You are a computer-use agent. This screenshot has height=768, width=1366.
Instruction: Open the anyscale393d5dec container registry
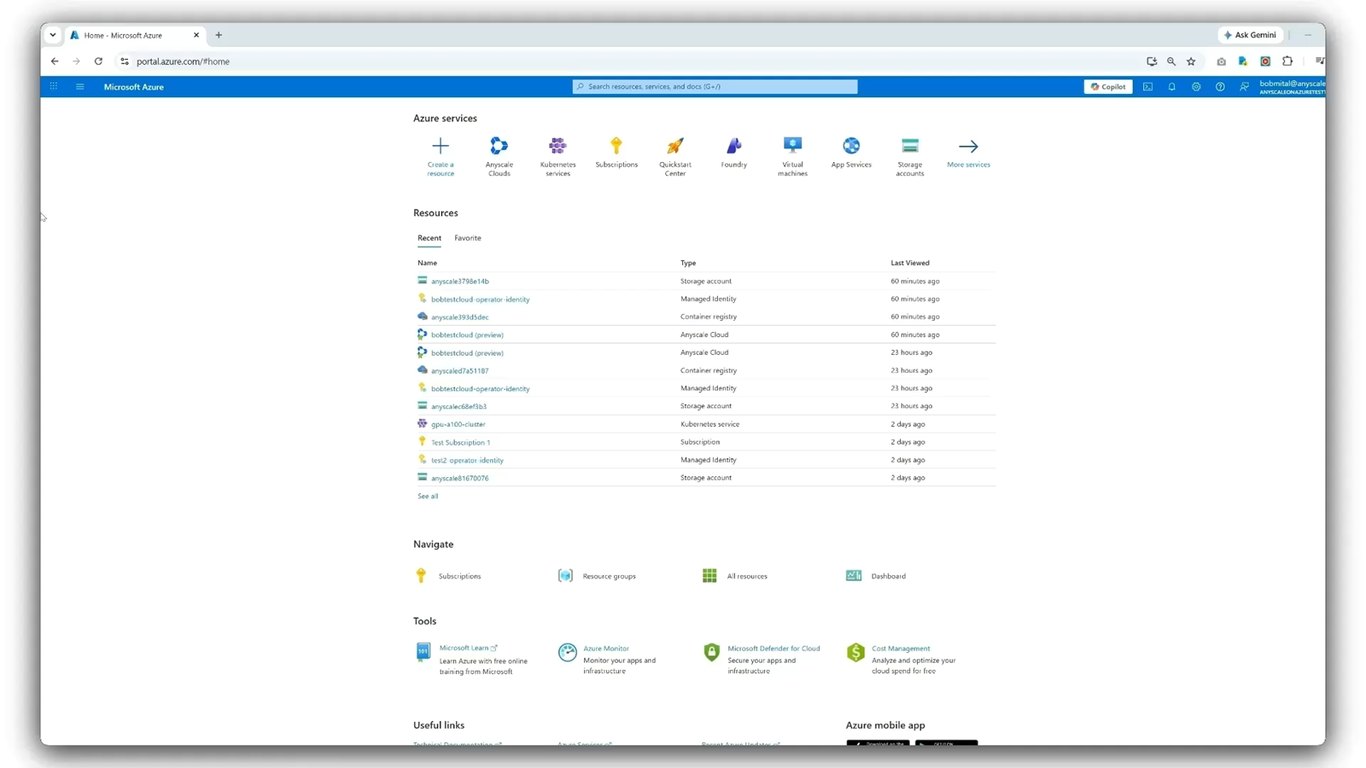(460, 317)
